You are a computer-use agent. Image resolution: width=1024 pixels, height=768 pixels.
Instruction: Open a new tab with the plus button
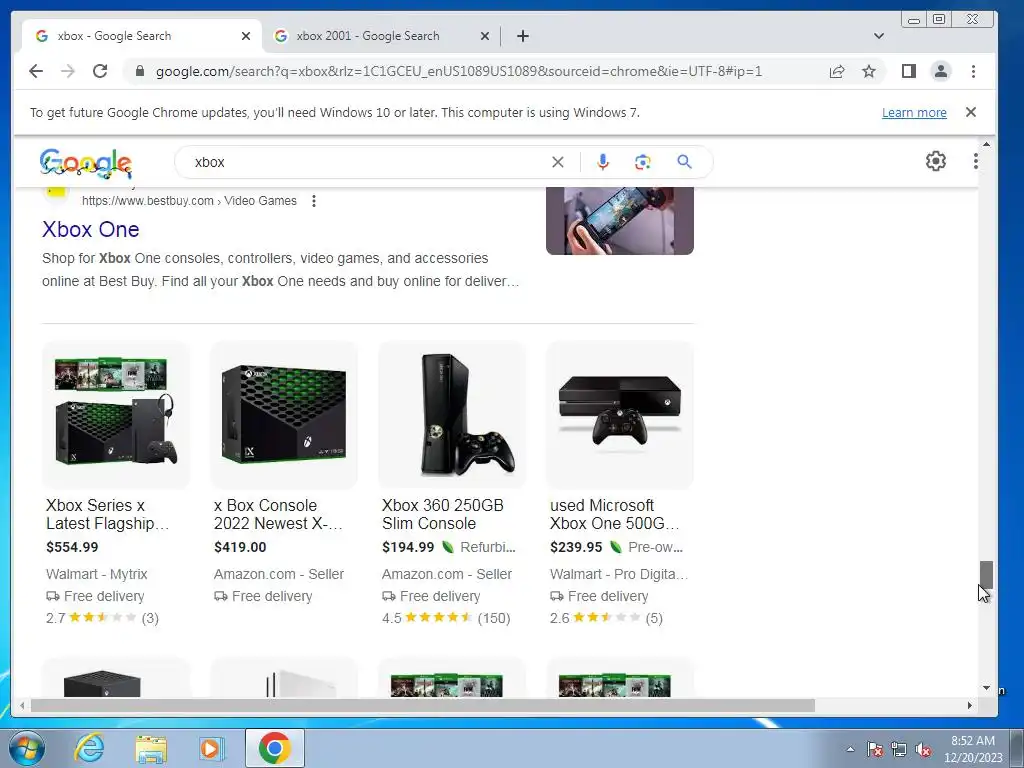(522, 36)
